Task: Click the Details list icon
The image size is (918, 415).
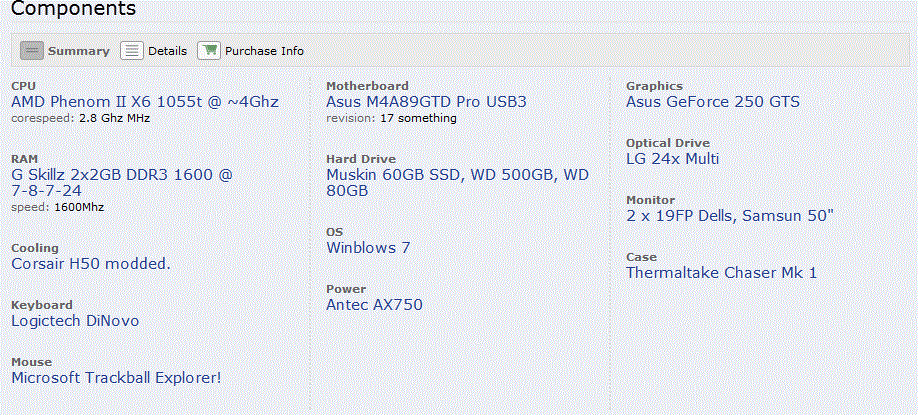Action: coord(132,51)
